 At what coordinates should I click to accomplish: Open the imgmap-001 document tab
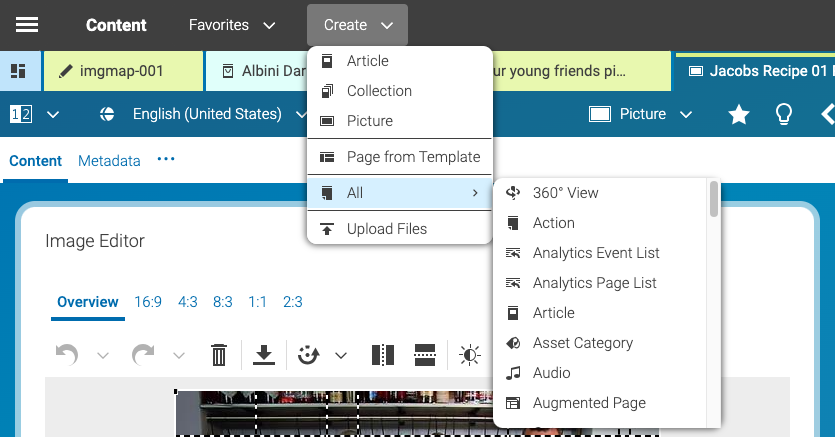[x=123, y=71]
